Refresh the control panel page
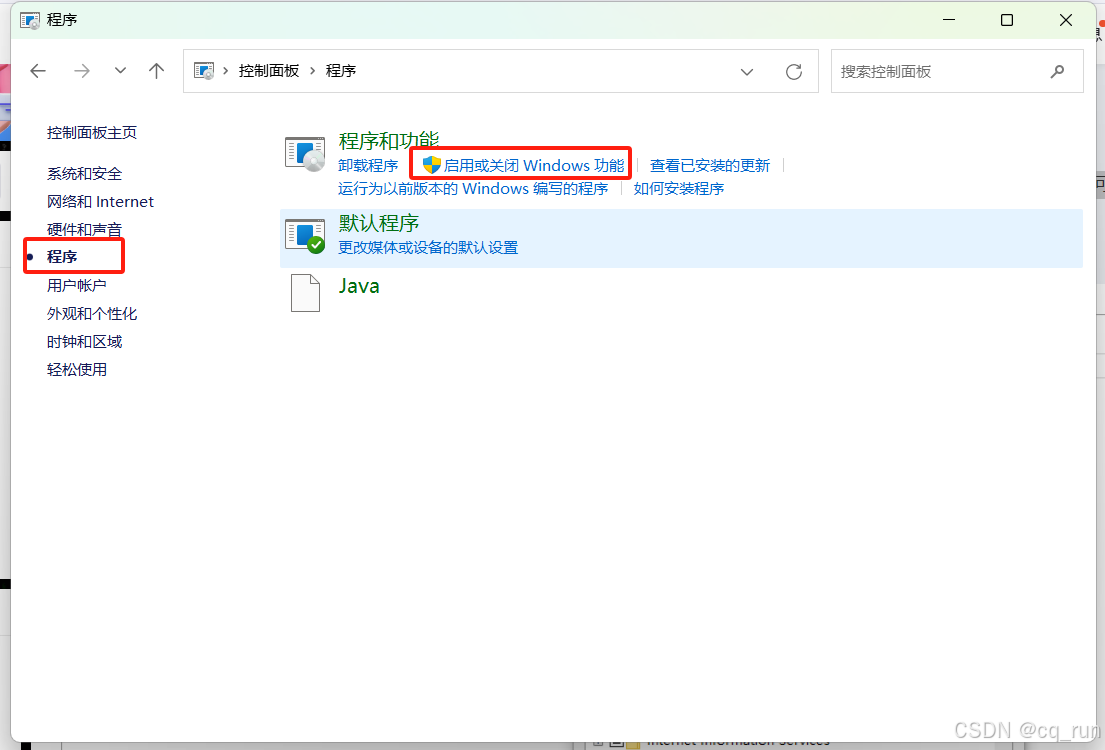Viewport: 1105px width, 750px height. pos(794,71)
